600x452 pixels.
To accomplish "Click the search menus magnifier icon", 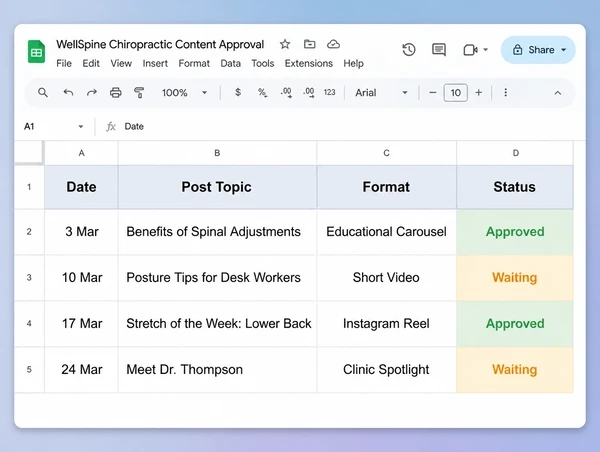I will pos(43,93).
